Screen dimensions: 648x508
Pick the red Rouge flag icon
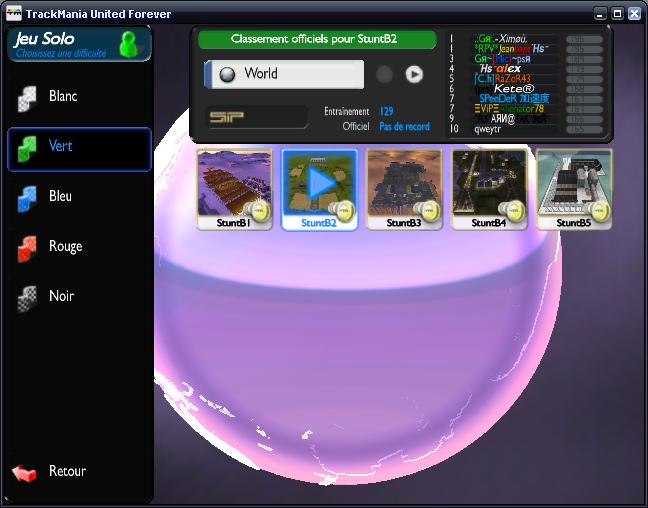tap(27, 247)
